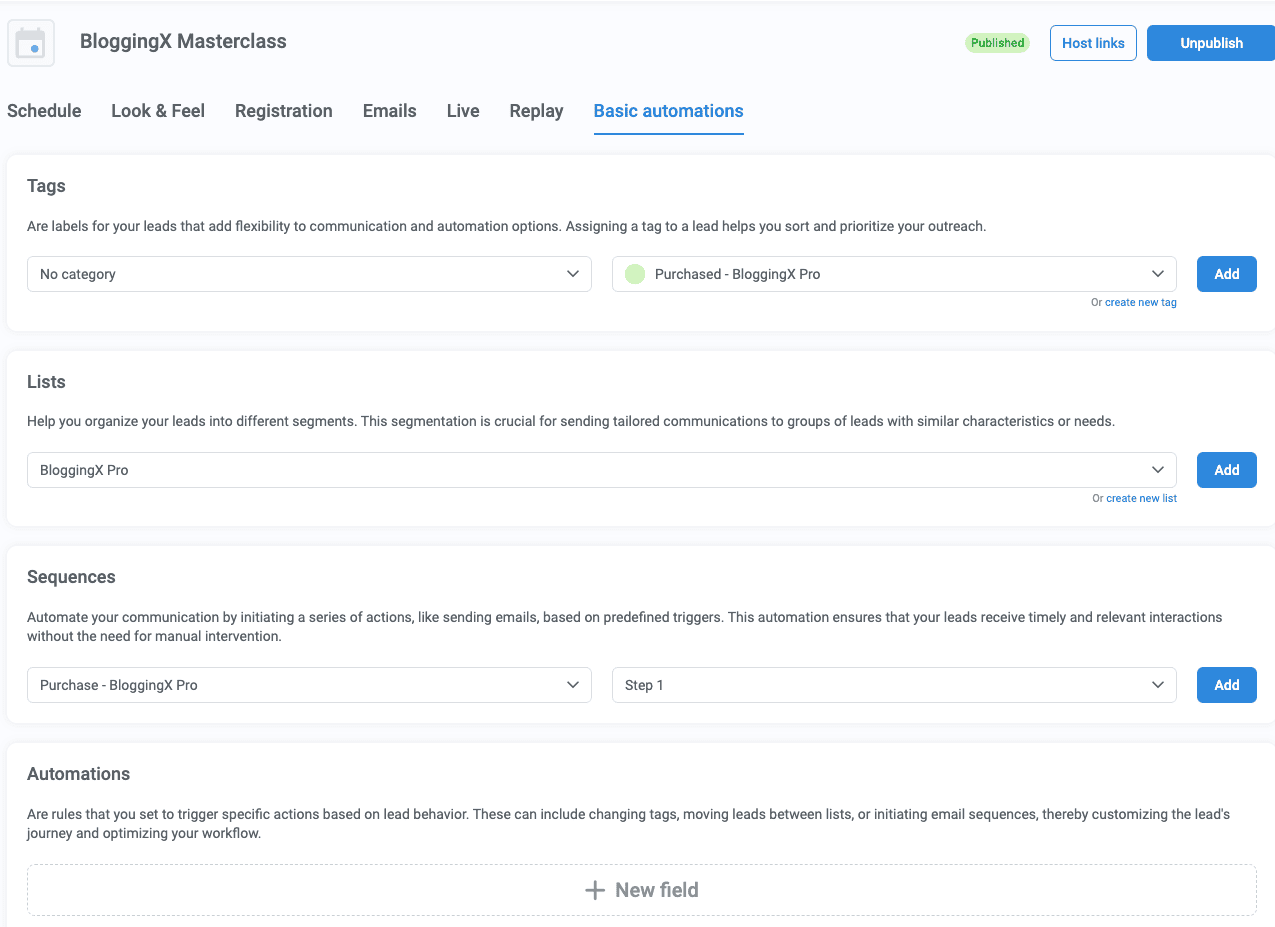1275x927 pixels.
Task: Click Add in the Tags section
Action: [1227, 274]
